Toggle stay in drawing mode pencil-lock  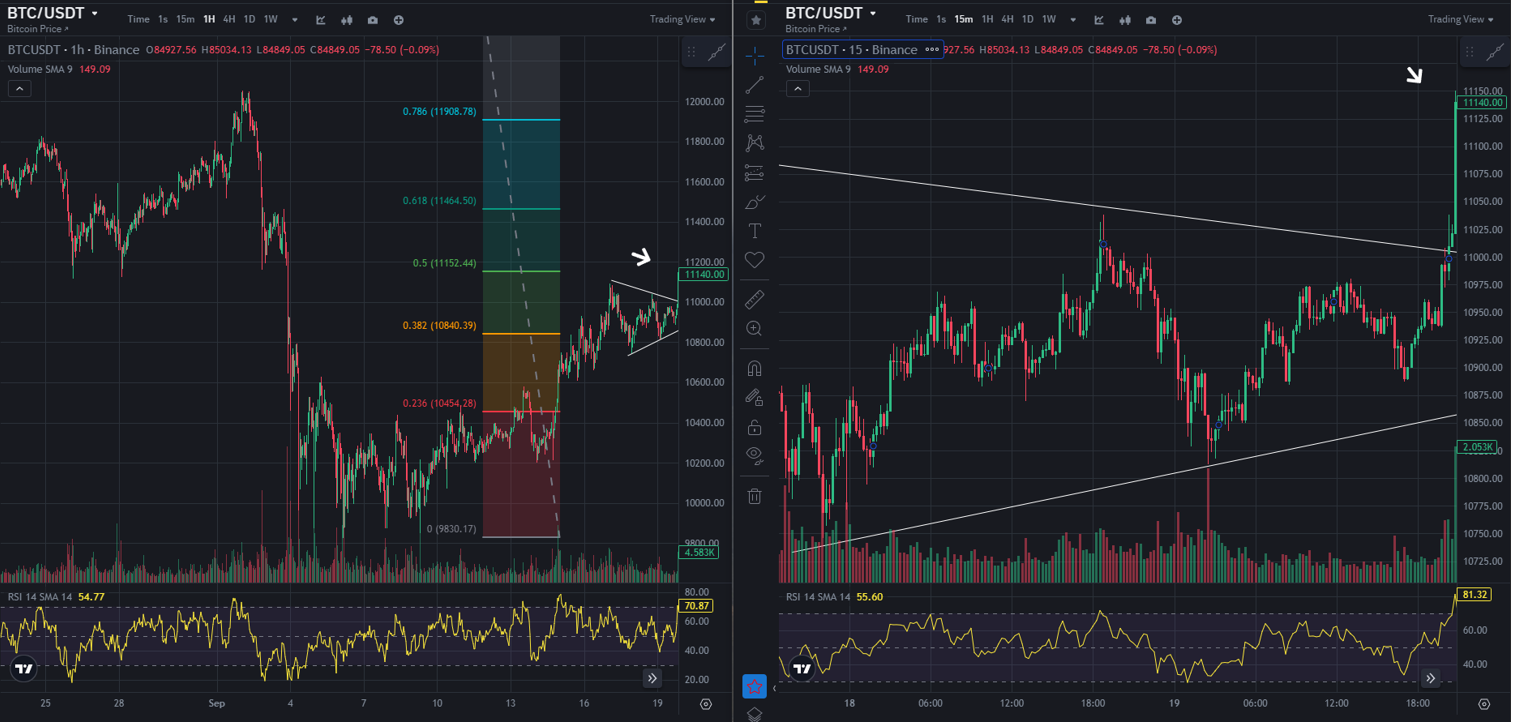pyautogui.click(x=755, y=397)
